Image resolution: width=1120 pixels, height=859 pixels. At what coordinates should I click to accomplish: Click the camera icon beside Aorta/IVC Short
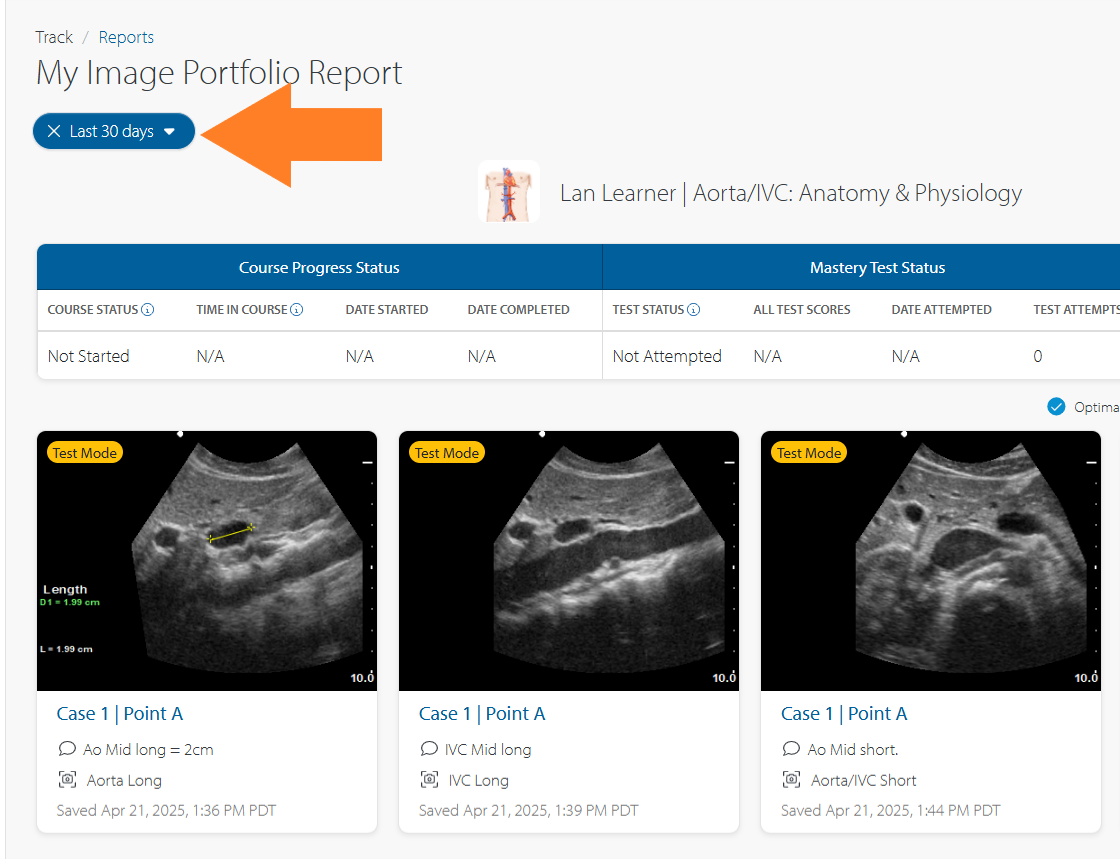point(791,780)
